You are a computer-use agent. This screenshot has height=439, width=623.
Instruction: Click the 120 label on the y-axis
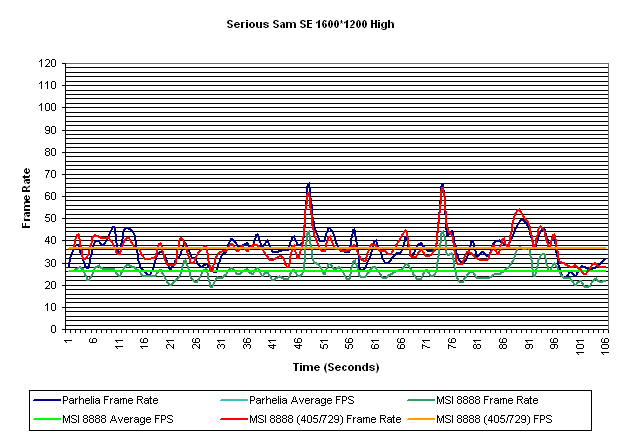pyautogui.click(x=47, y=63)
